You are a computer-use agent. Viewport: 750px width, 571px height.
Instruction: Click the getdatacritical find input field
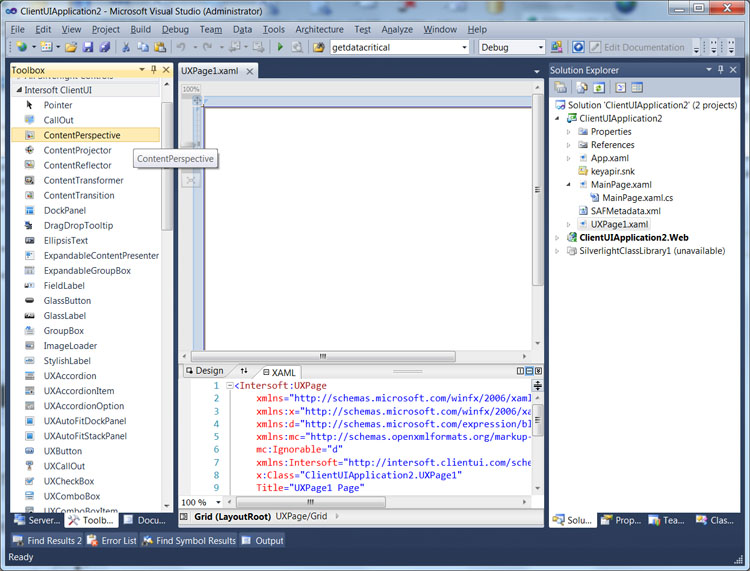(x=394, y=47)
